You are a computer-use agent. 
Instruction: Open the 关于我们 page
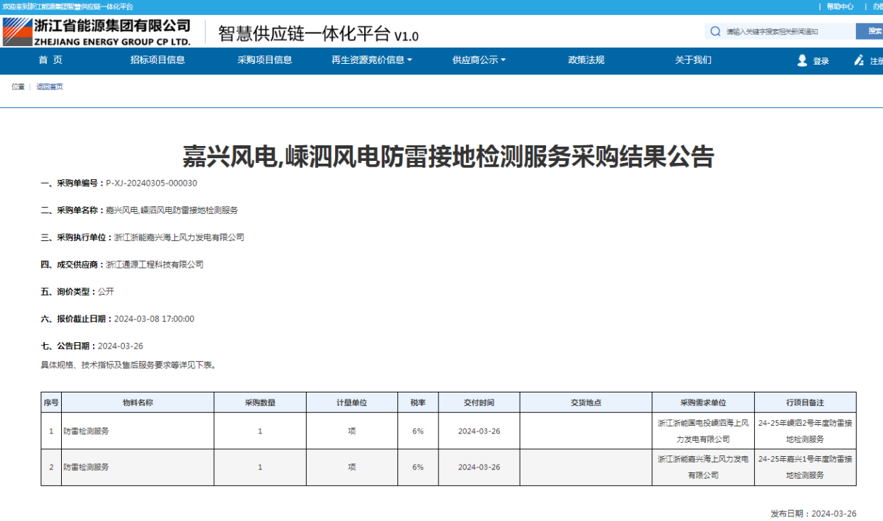(692, 60)
